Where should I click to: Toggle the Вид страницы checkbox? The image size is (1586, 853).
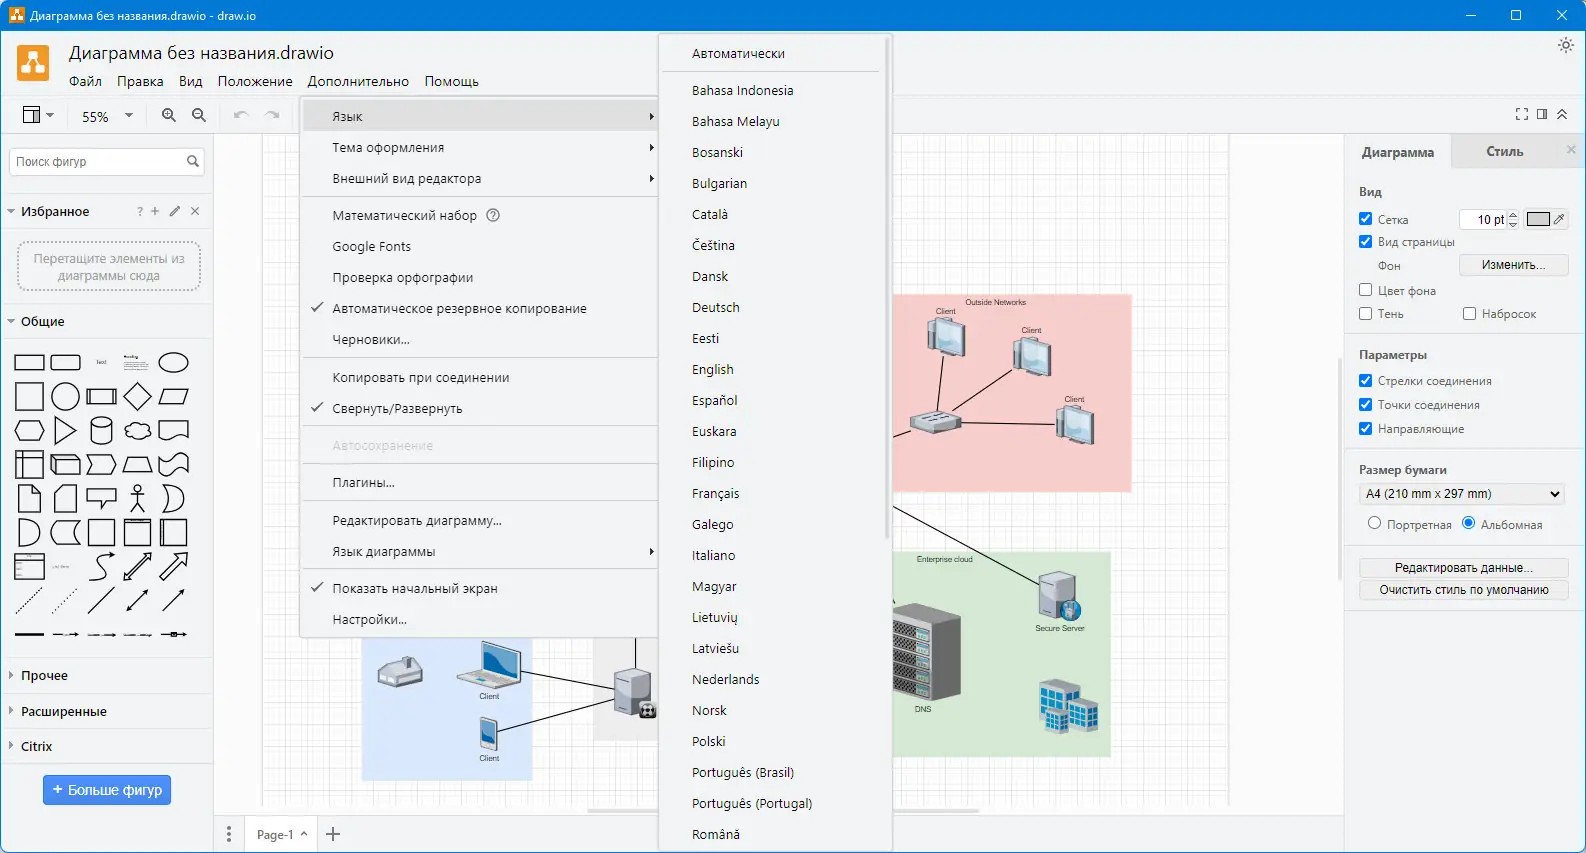pos(1365,241)
